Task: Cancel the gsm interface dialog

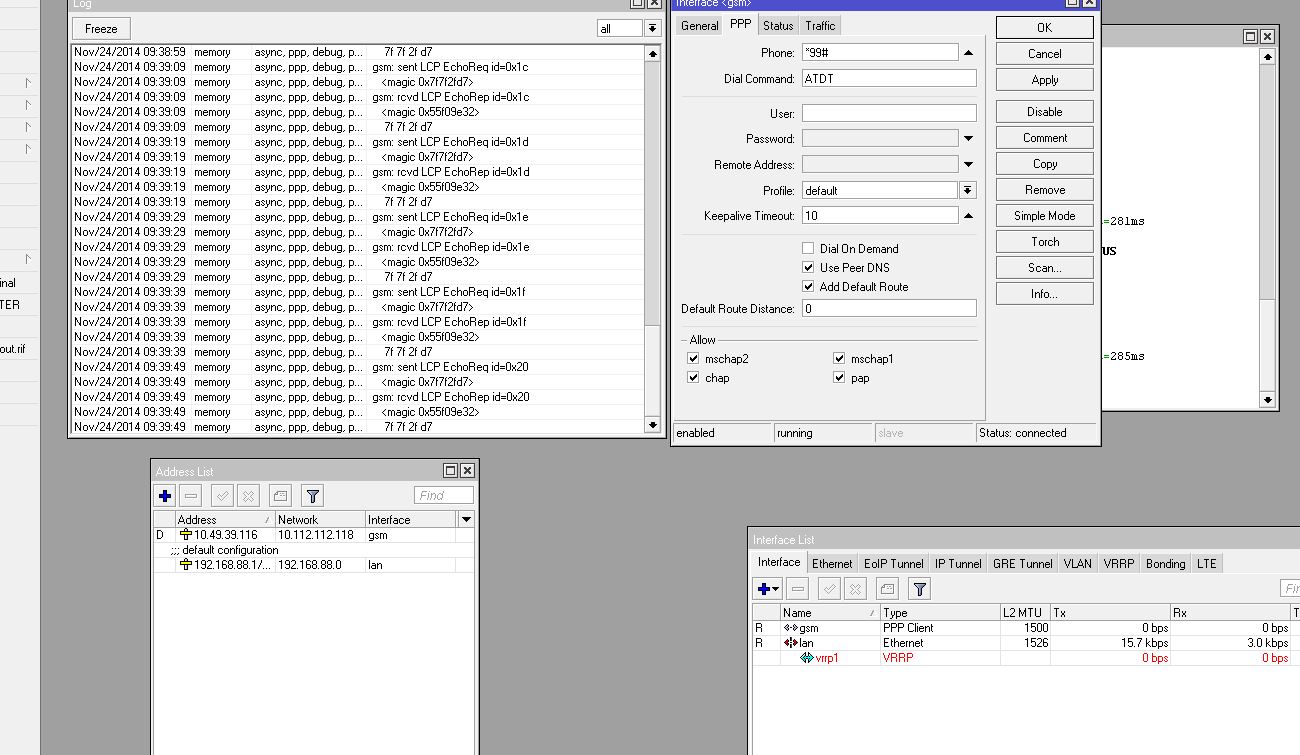Action: coord(1044,54)
